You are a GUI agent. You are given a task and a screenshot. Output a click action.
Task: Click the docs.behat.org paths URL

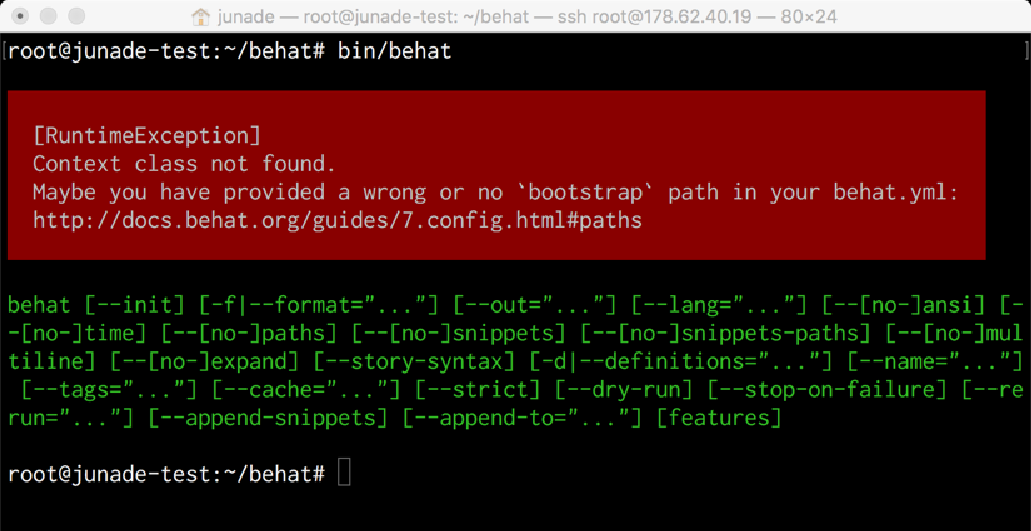(x=337, y=220)
